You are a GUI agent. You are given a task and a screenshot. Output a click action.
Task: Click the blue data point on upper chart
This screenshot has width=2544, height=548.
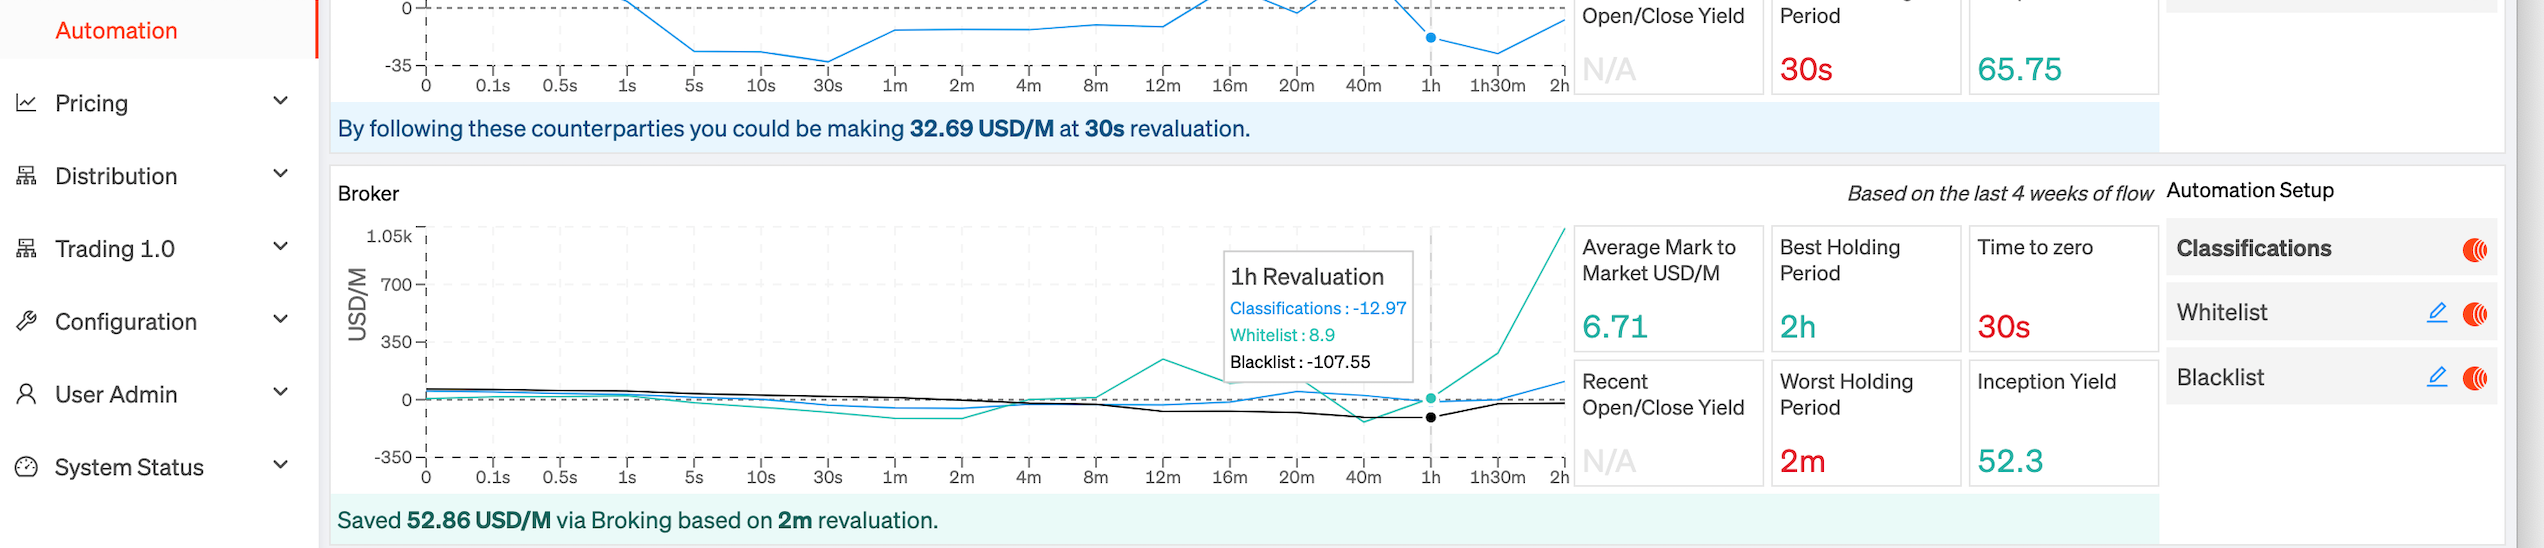[x=1430, y=38]
